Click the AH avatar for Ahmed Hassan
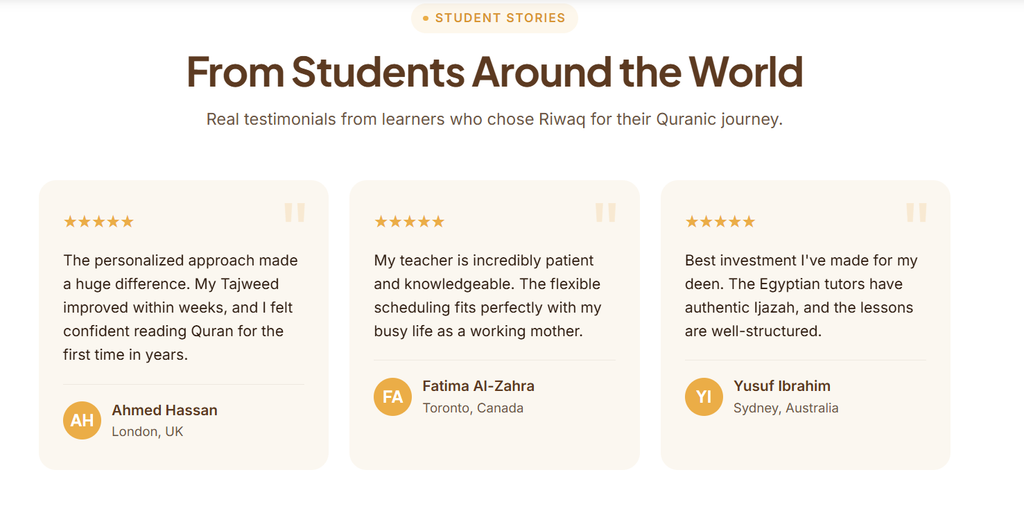This screenshot has height=506, width=1024. click(82, 420)
